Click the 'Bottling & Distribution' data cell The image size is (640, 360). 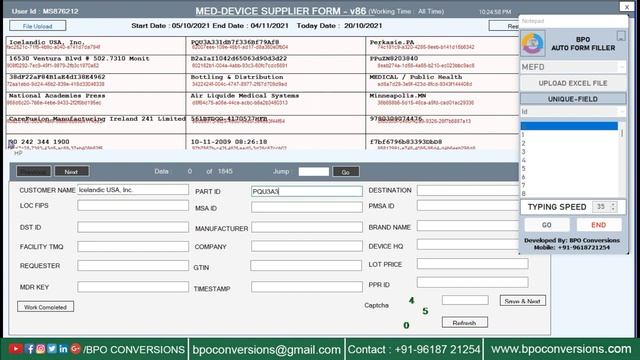[276, 82]
